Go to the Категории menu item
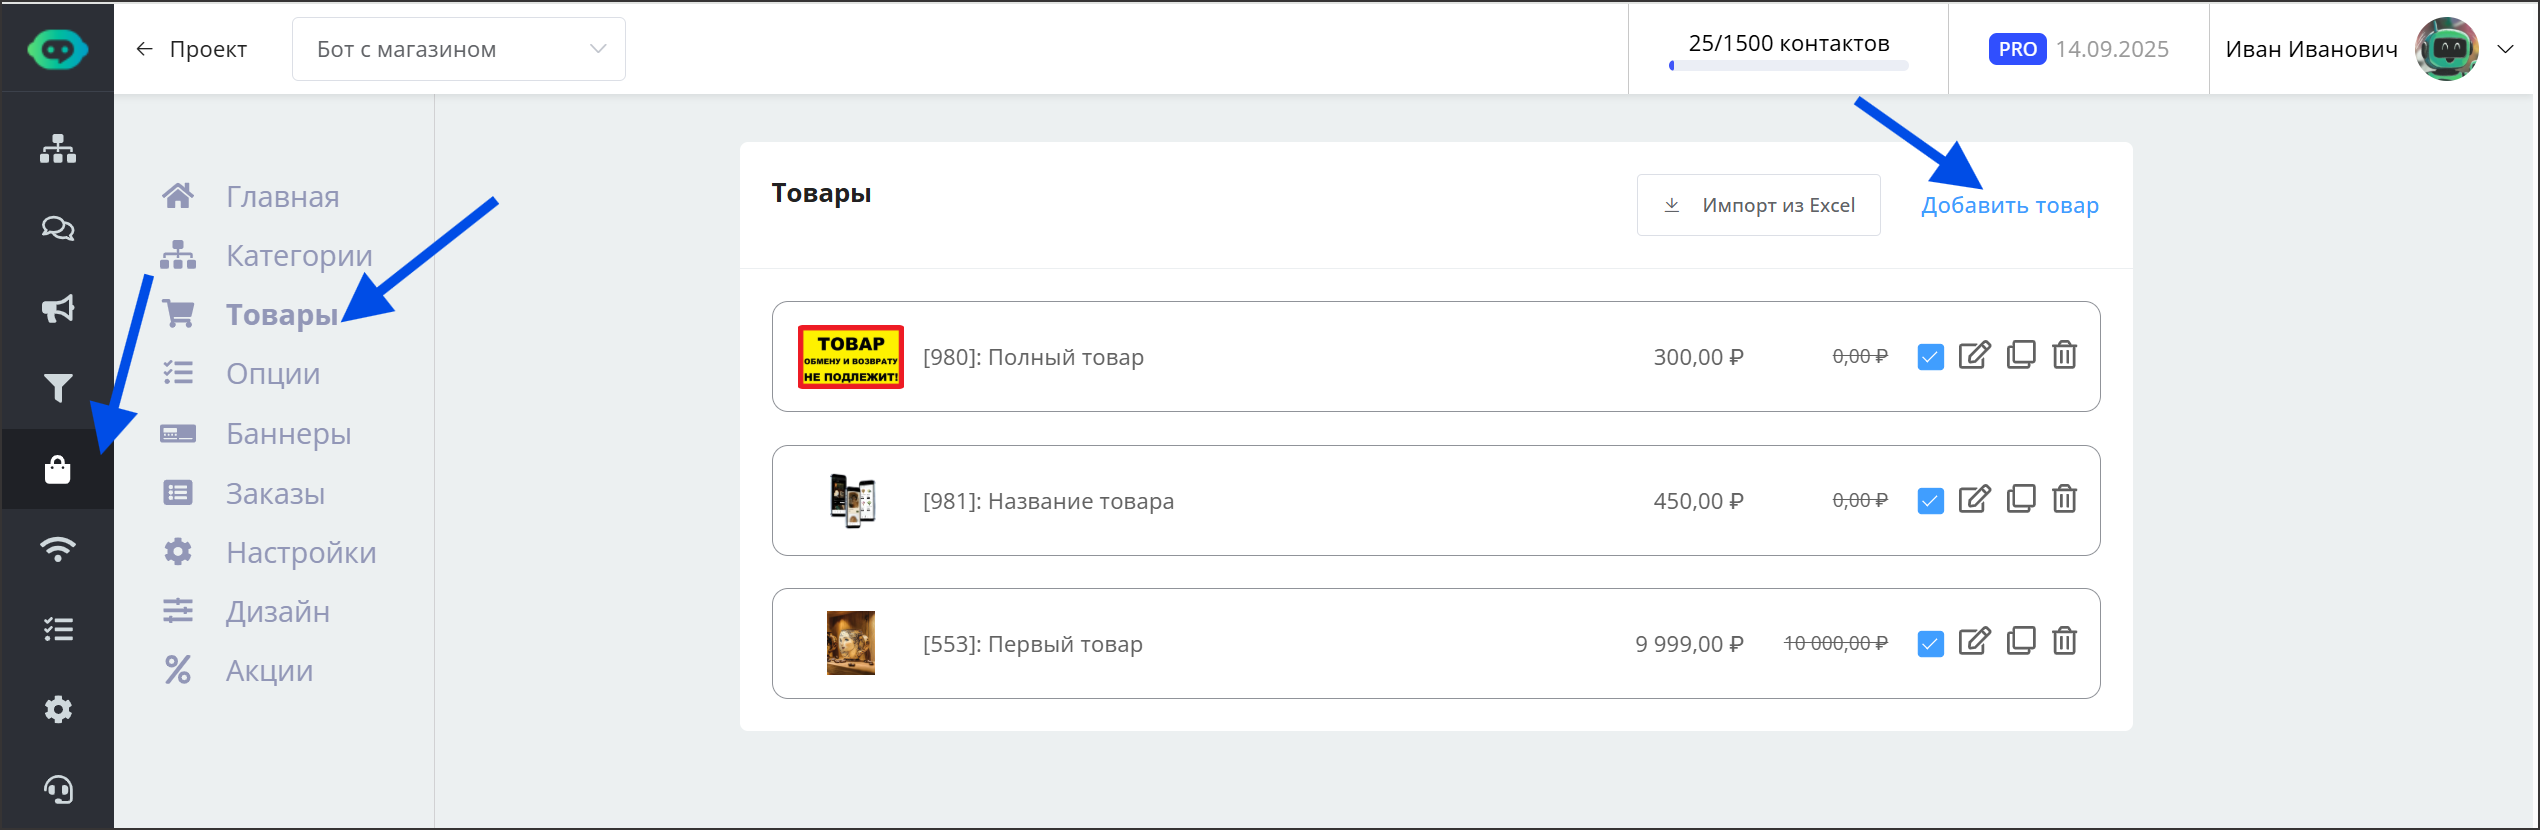Image resolution: width=2540 pixels, height=830 pixels. point(298,256)
